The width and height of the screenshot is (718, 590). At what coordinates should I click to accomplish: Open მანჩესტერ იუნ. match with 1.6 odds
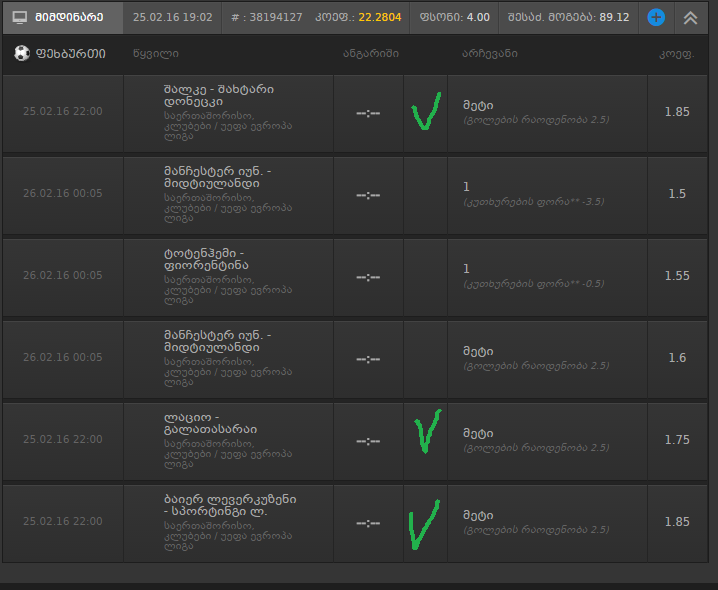point(218,341)
